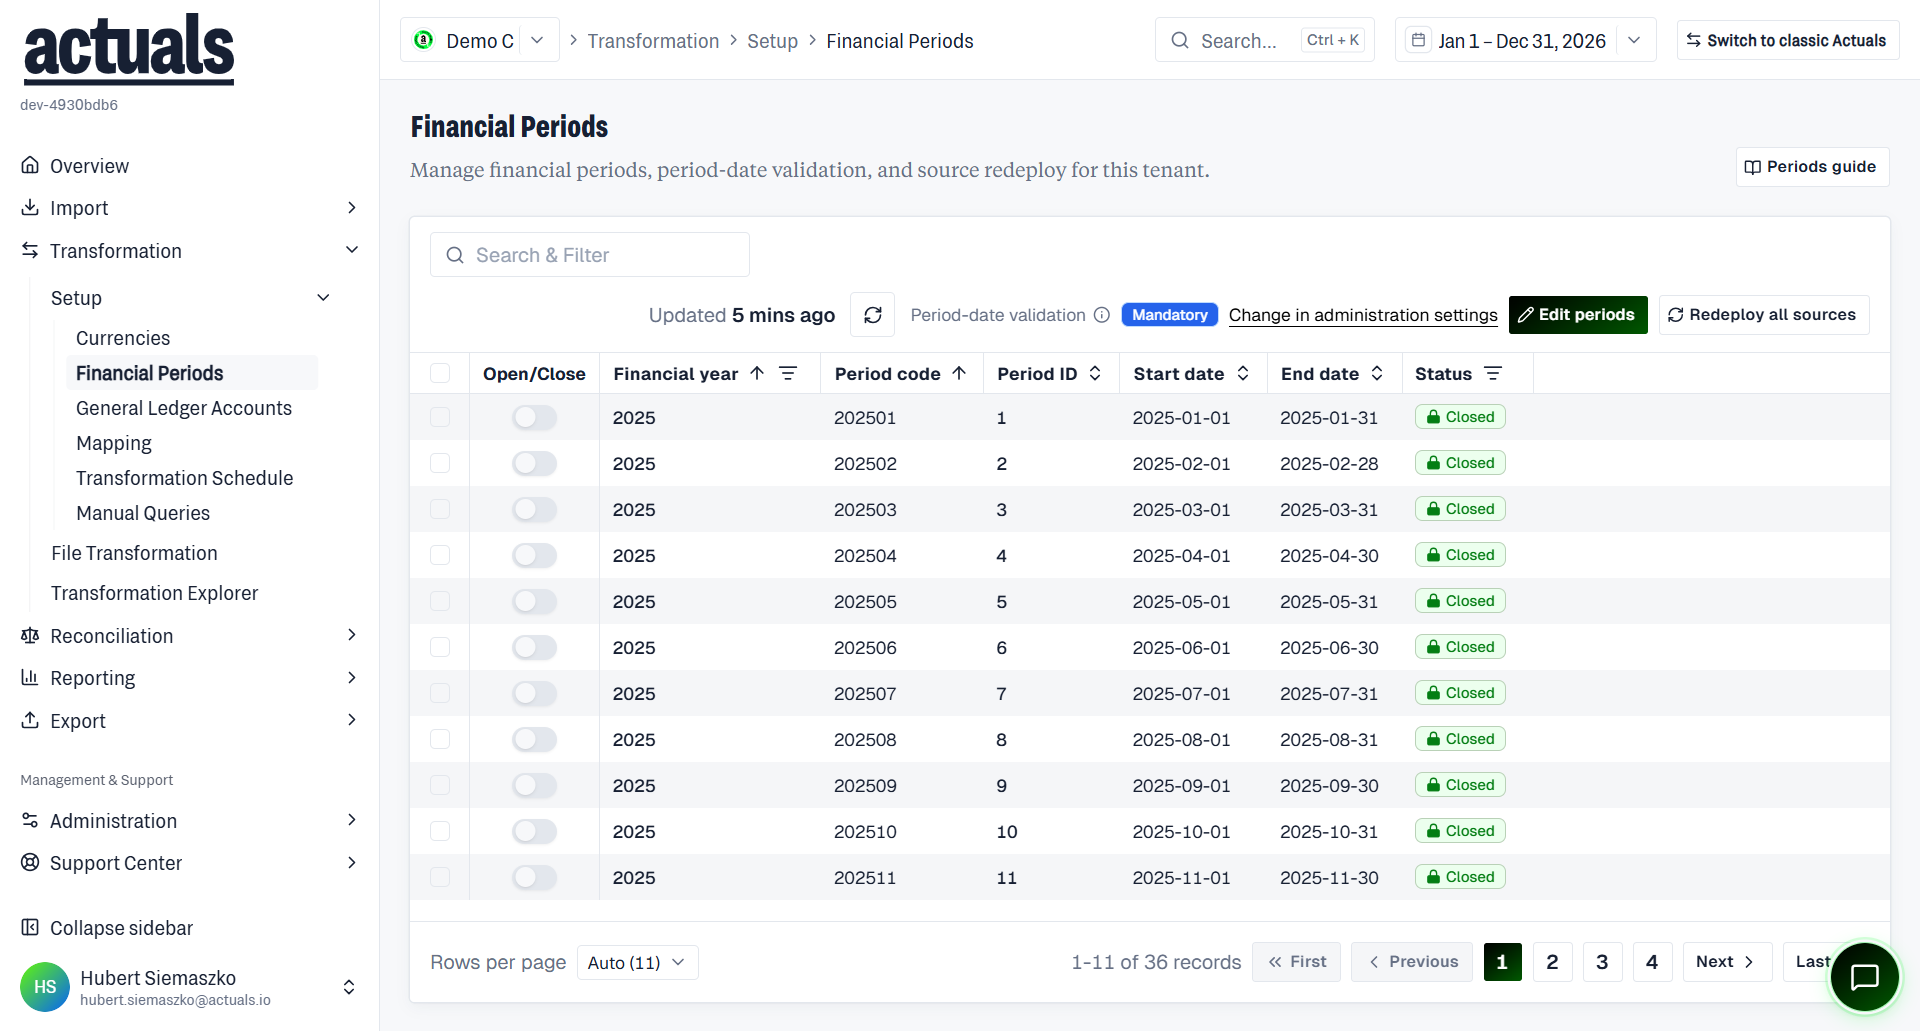Toggle open/close switch for period 202506
This screenshot has height=1031, width=1920.
pos(534,647)
